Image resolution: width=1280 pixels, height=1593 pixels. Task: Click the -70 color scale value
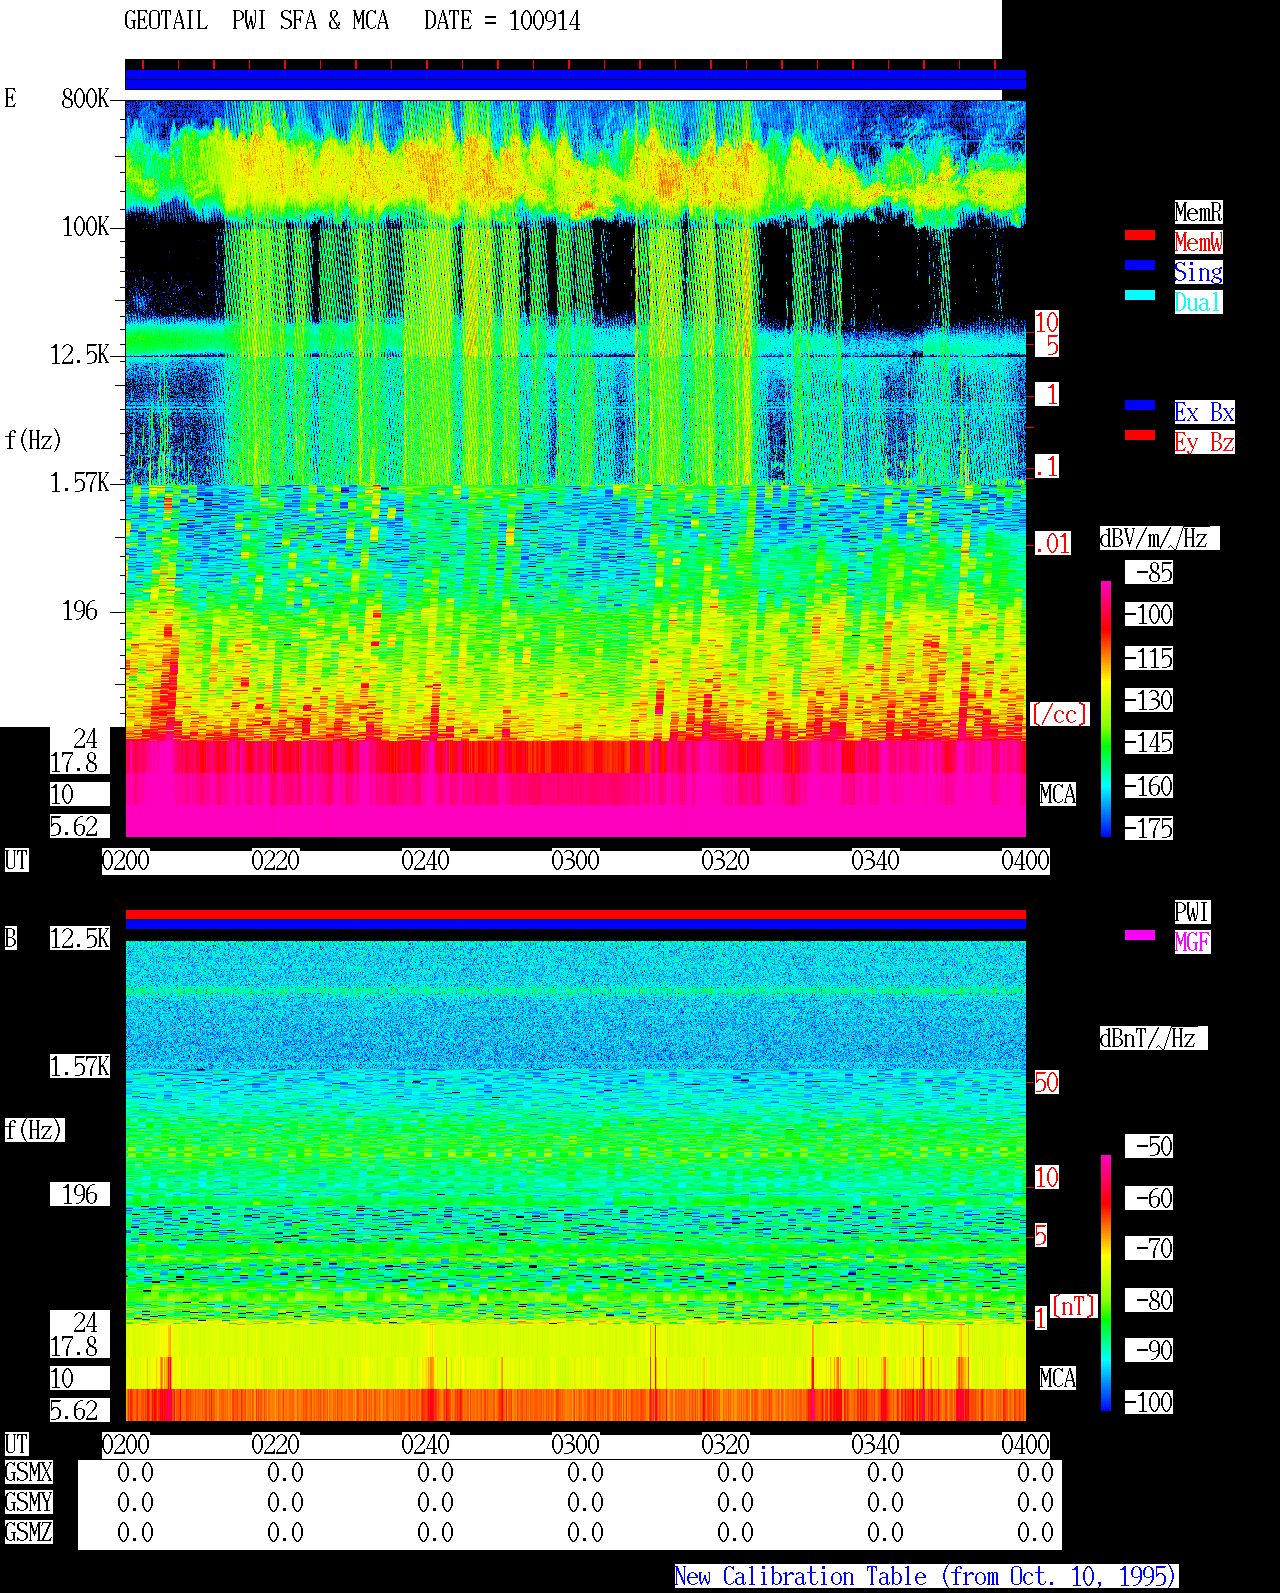coord(1149,1248)
